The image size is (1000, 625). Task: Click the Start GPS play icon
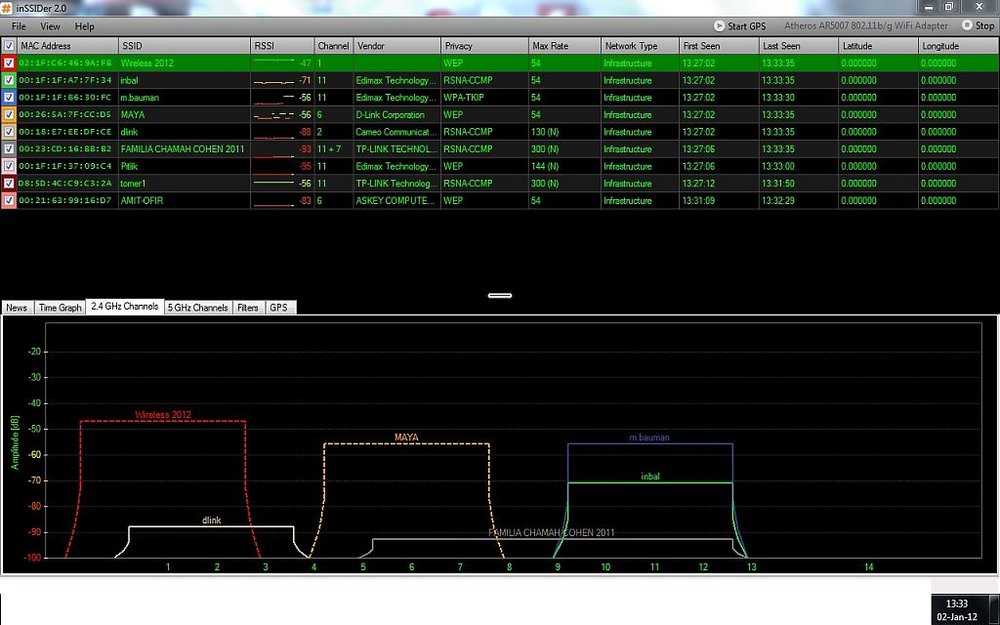[x=719, y=26]
